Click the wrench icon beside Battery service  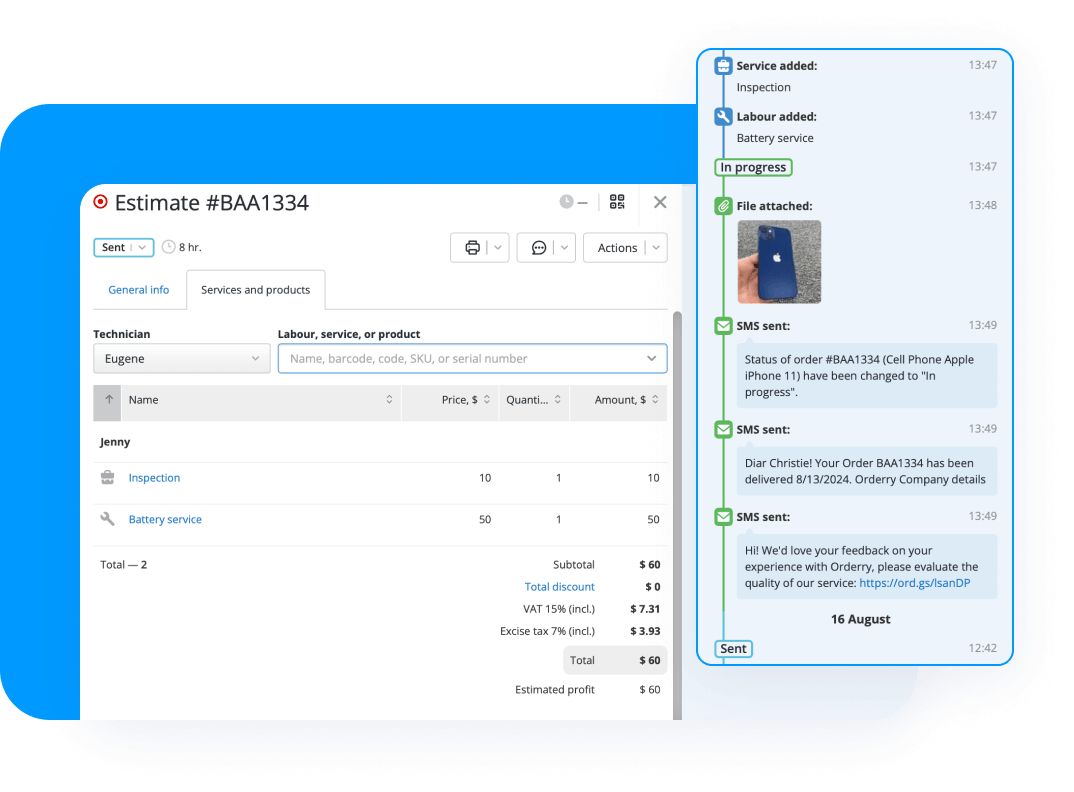(107, 519)
